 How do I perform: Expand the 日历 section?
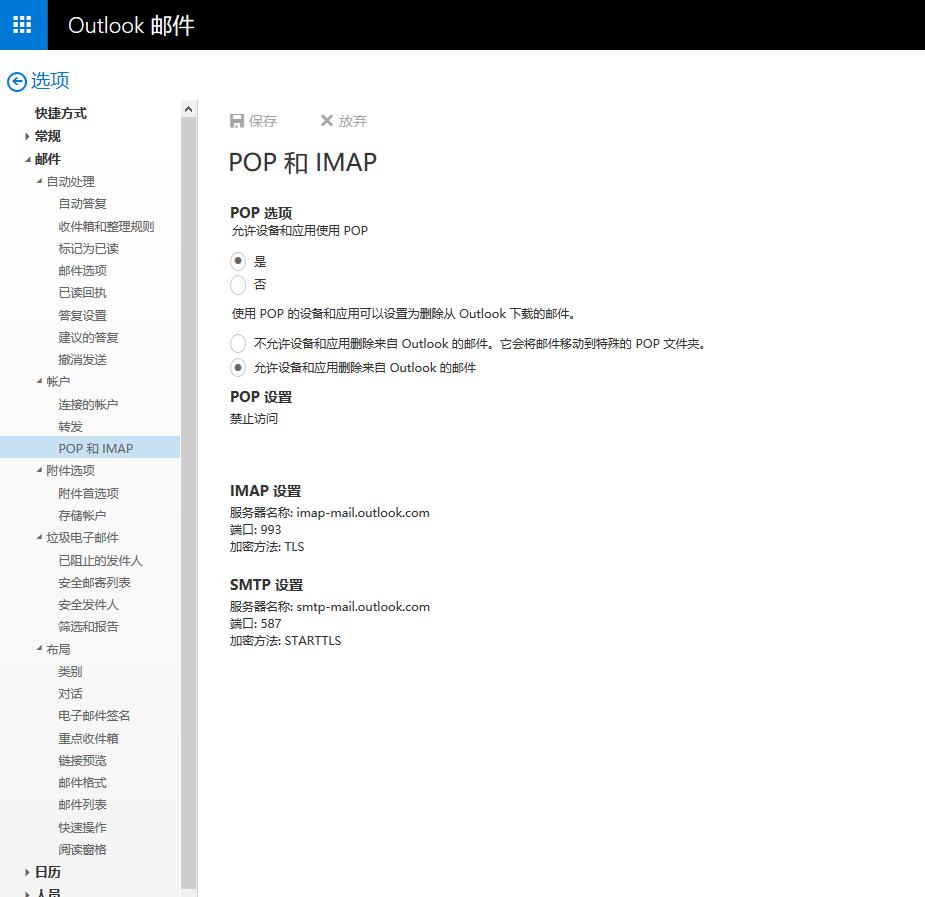pyautogui.click(x=27, y=872)
